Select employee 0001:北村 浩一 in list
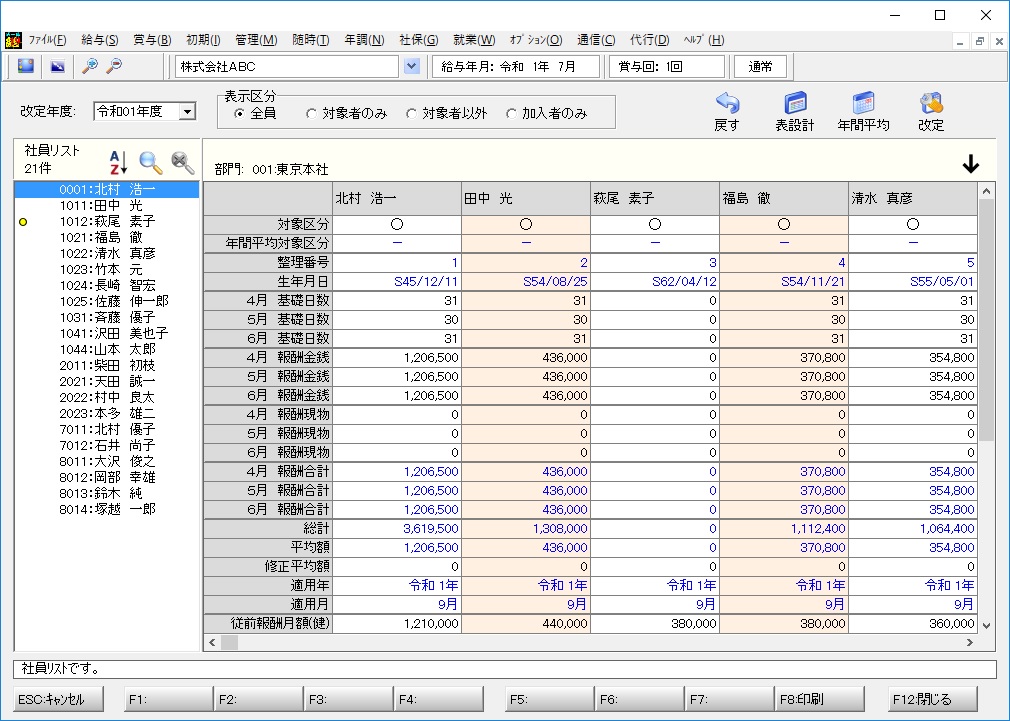This screenshot has height=721, width=1010. click(107, 189)
